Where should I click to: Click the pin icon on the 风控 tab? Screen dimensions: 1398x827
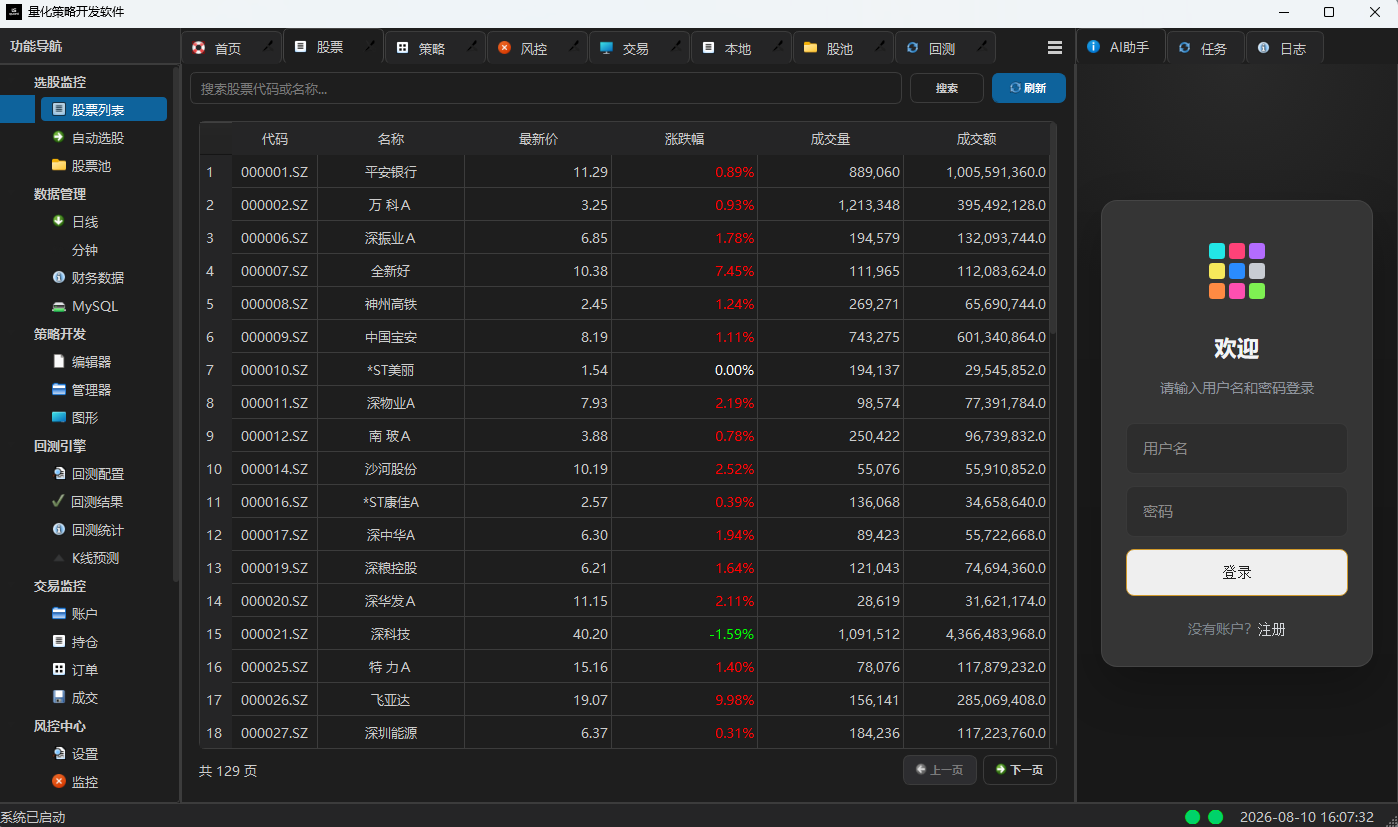click(x=573, y=47)
